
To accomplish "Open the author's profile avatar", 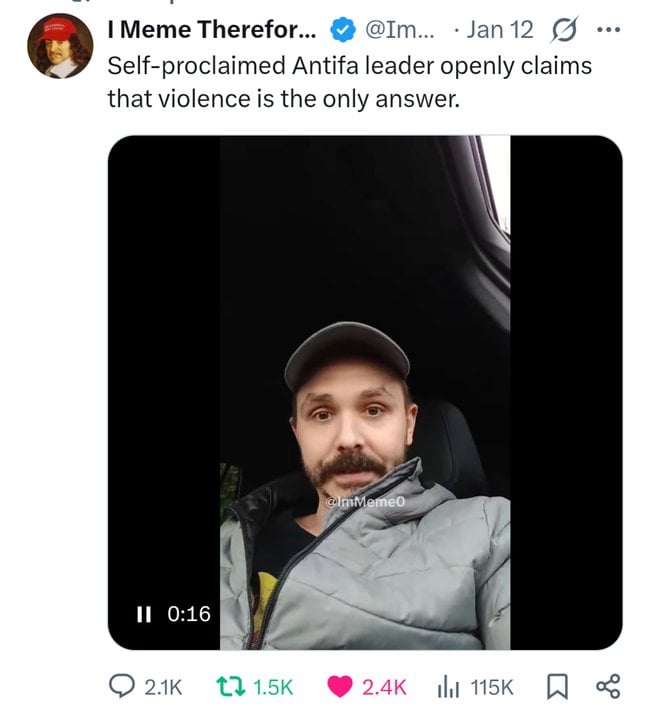I will click(x=59, y=44).
